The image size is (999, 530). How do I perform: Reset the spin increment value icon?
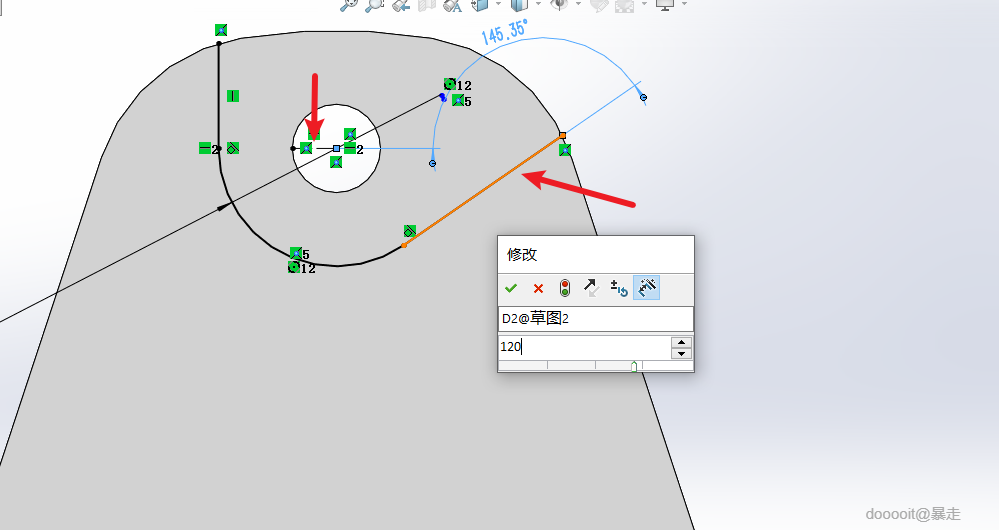(x=619, y=289)
